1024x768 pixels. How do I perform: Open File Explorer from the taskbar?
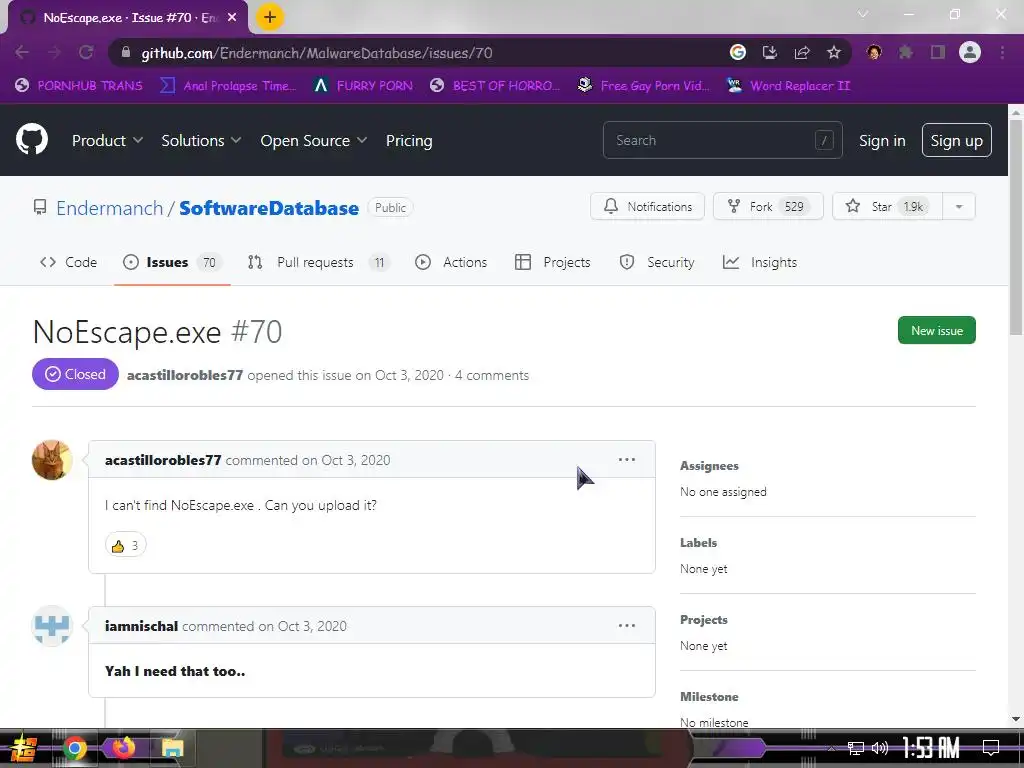(173, 748)
